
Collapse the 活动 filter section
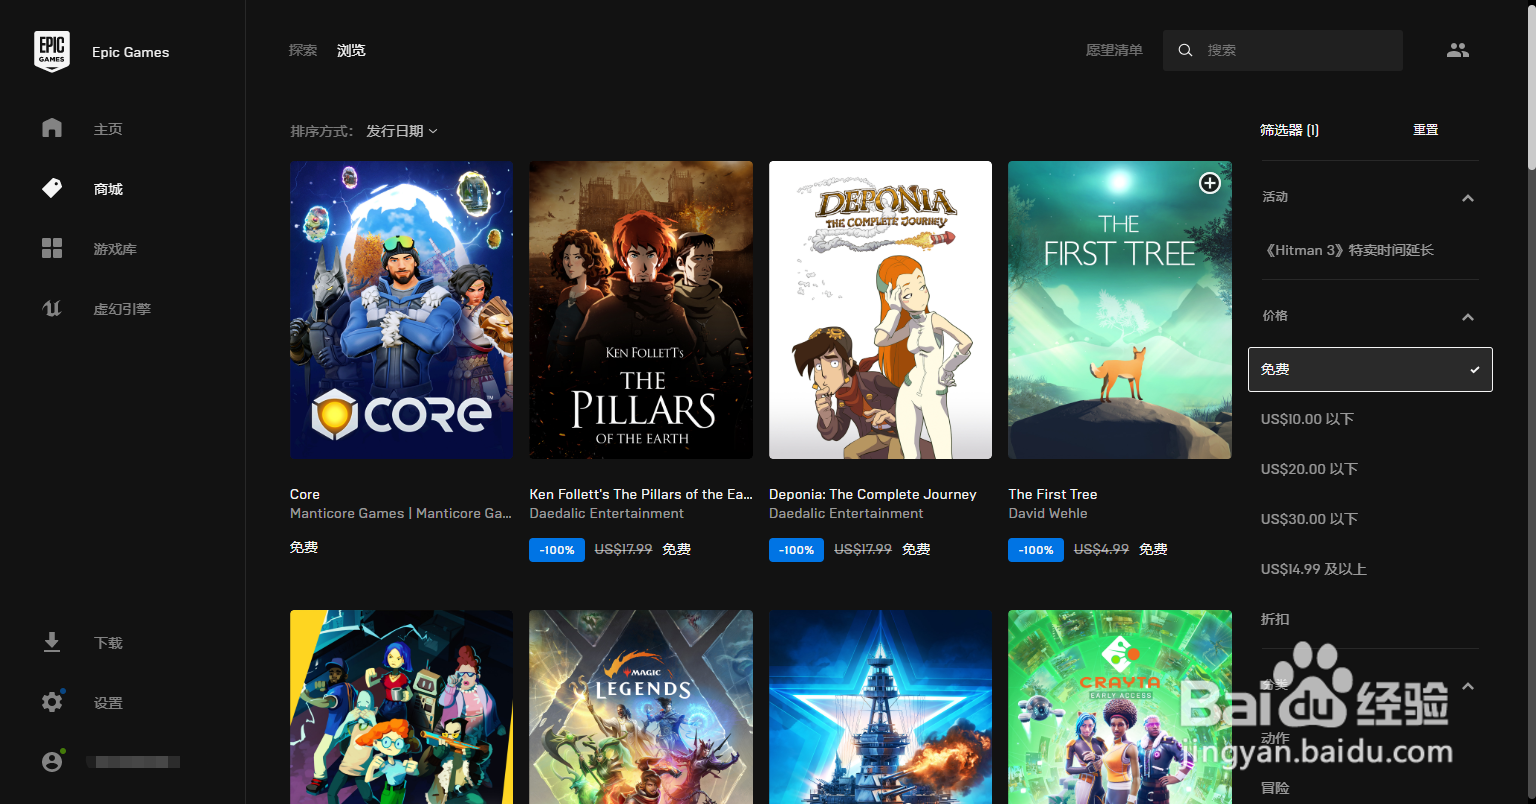[1468, 198]
